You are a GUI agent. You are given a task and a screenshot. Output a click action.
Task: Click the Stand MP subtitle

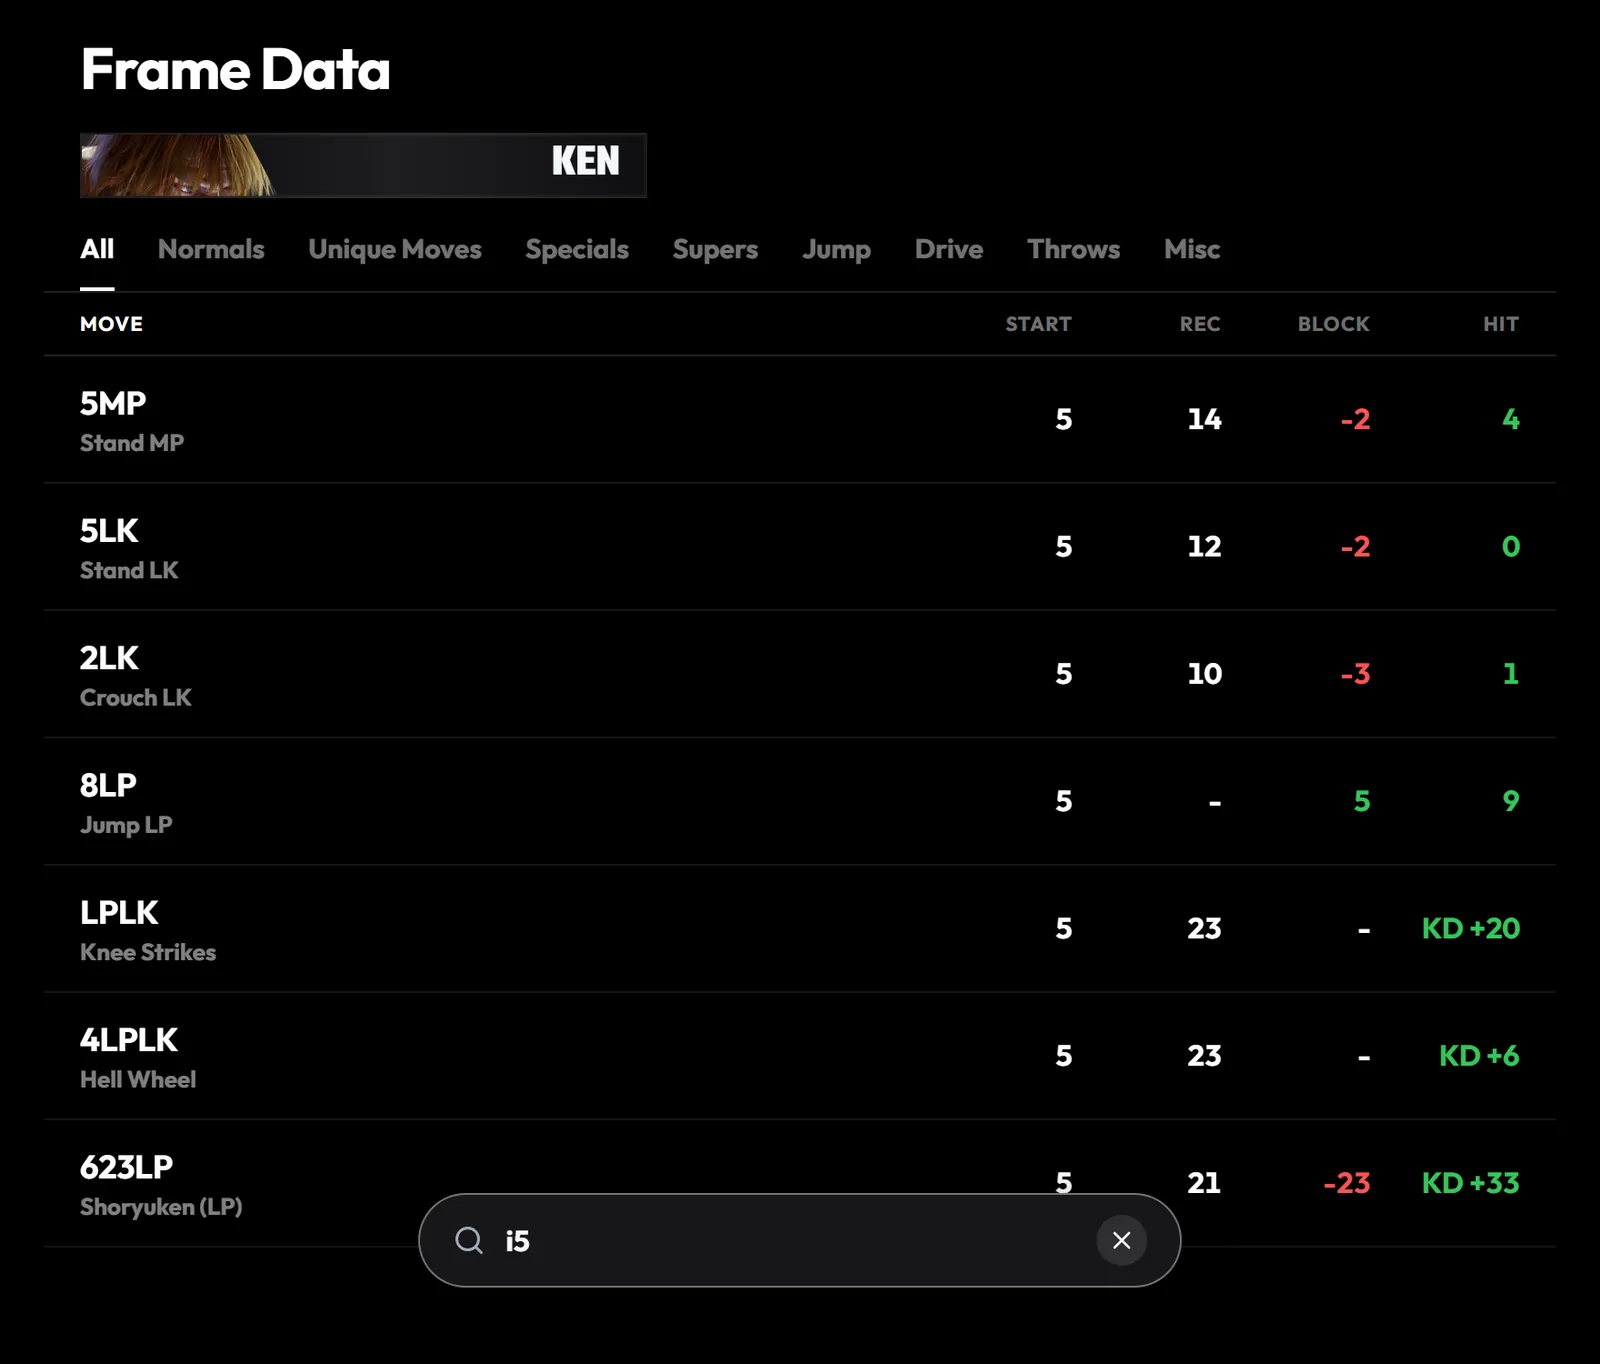tap(132, 443)
